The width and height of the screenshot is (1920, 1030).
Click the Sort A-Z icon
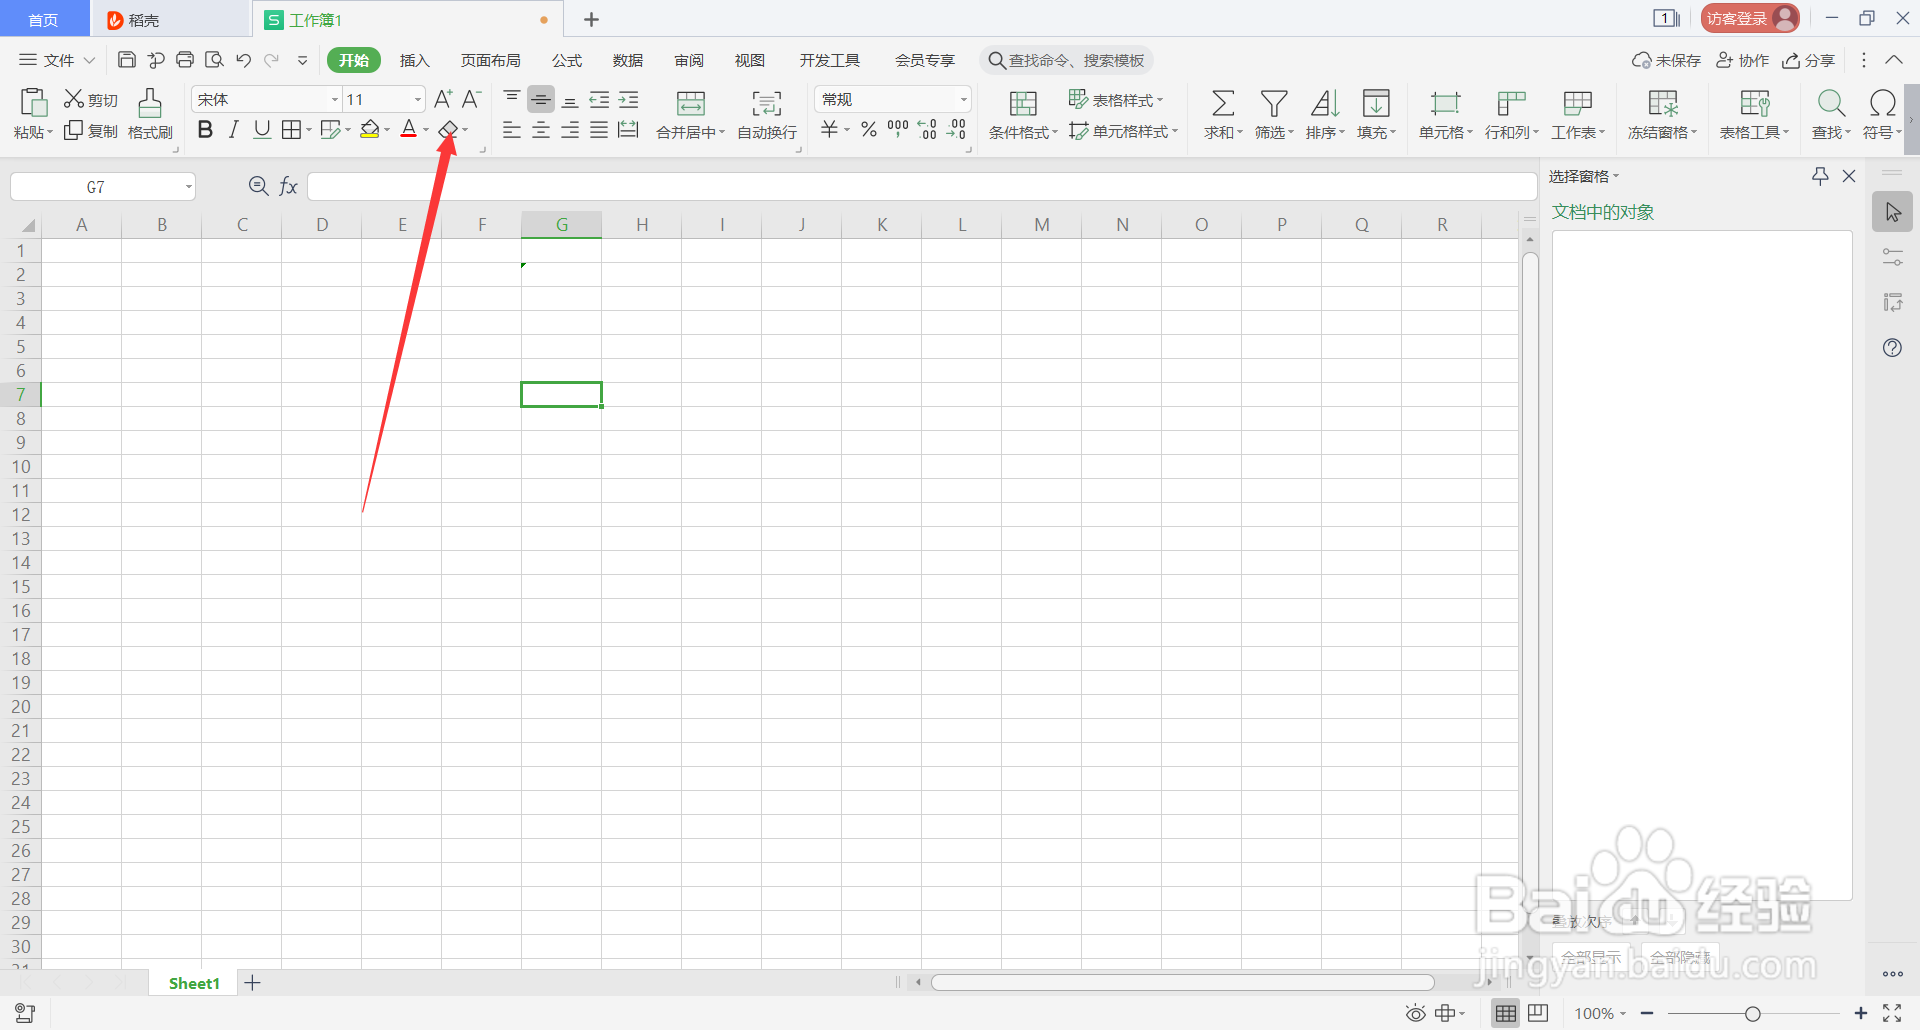1325,103
